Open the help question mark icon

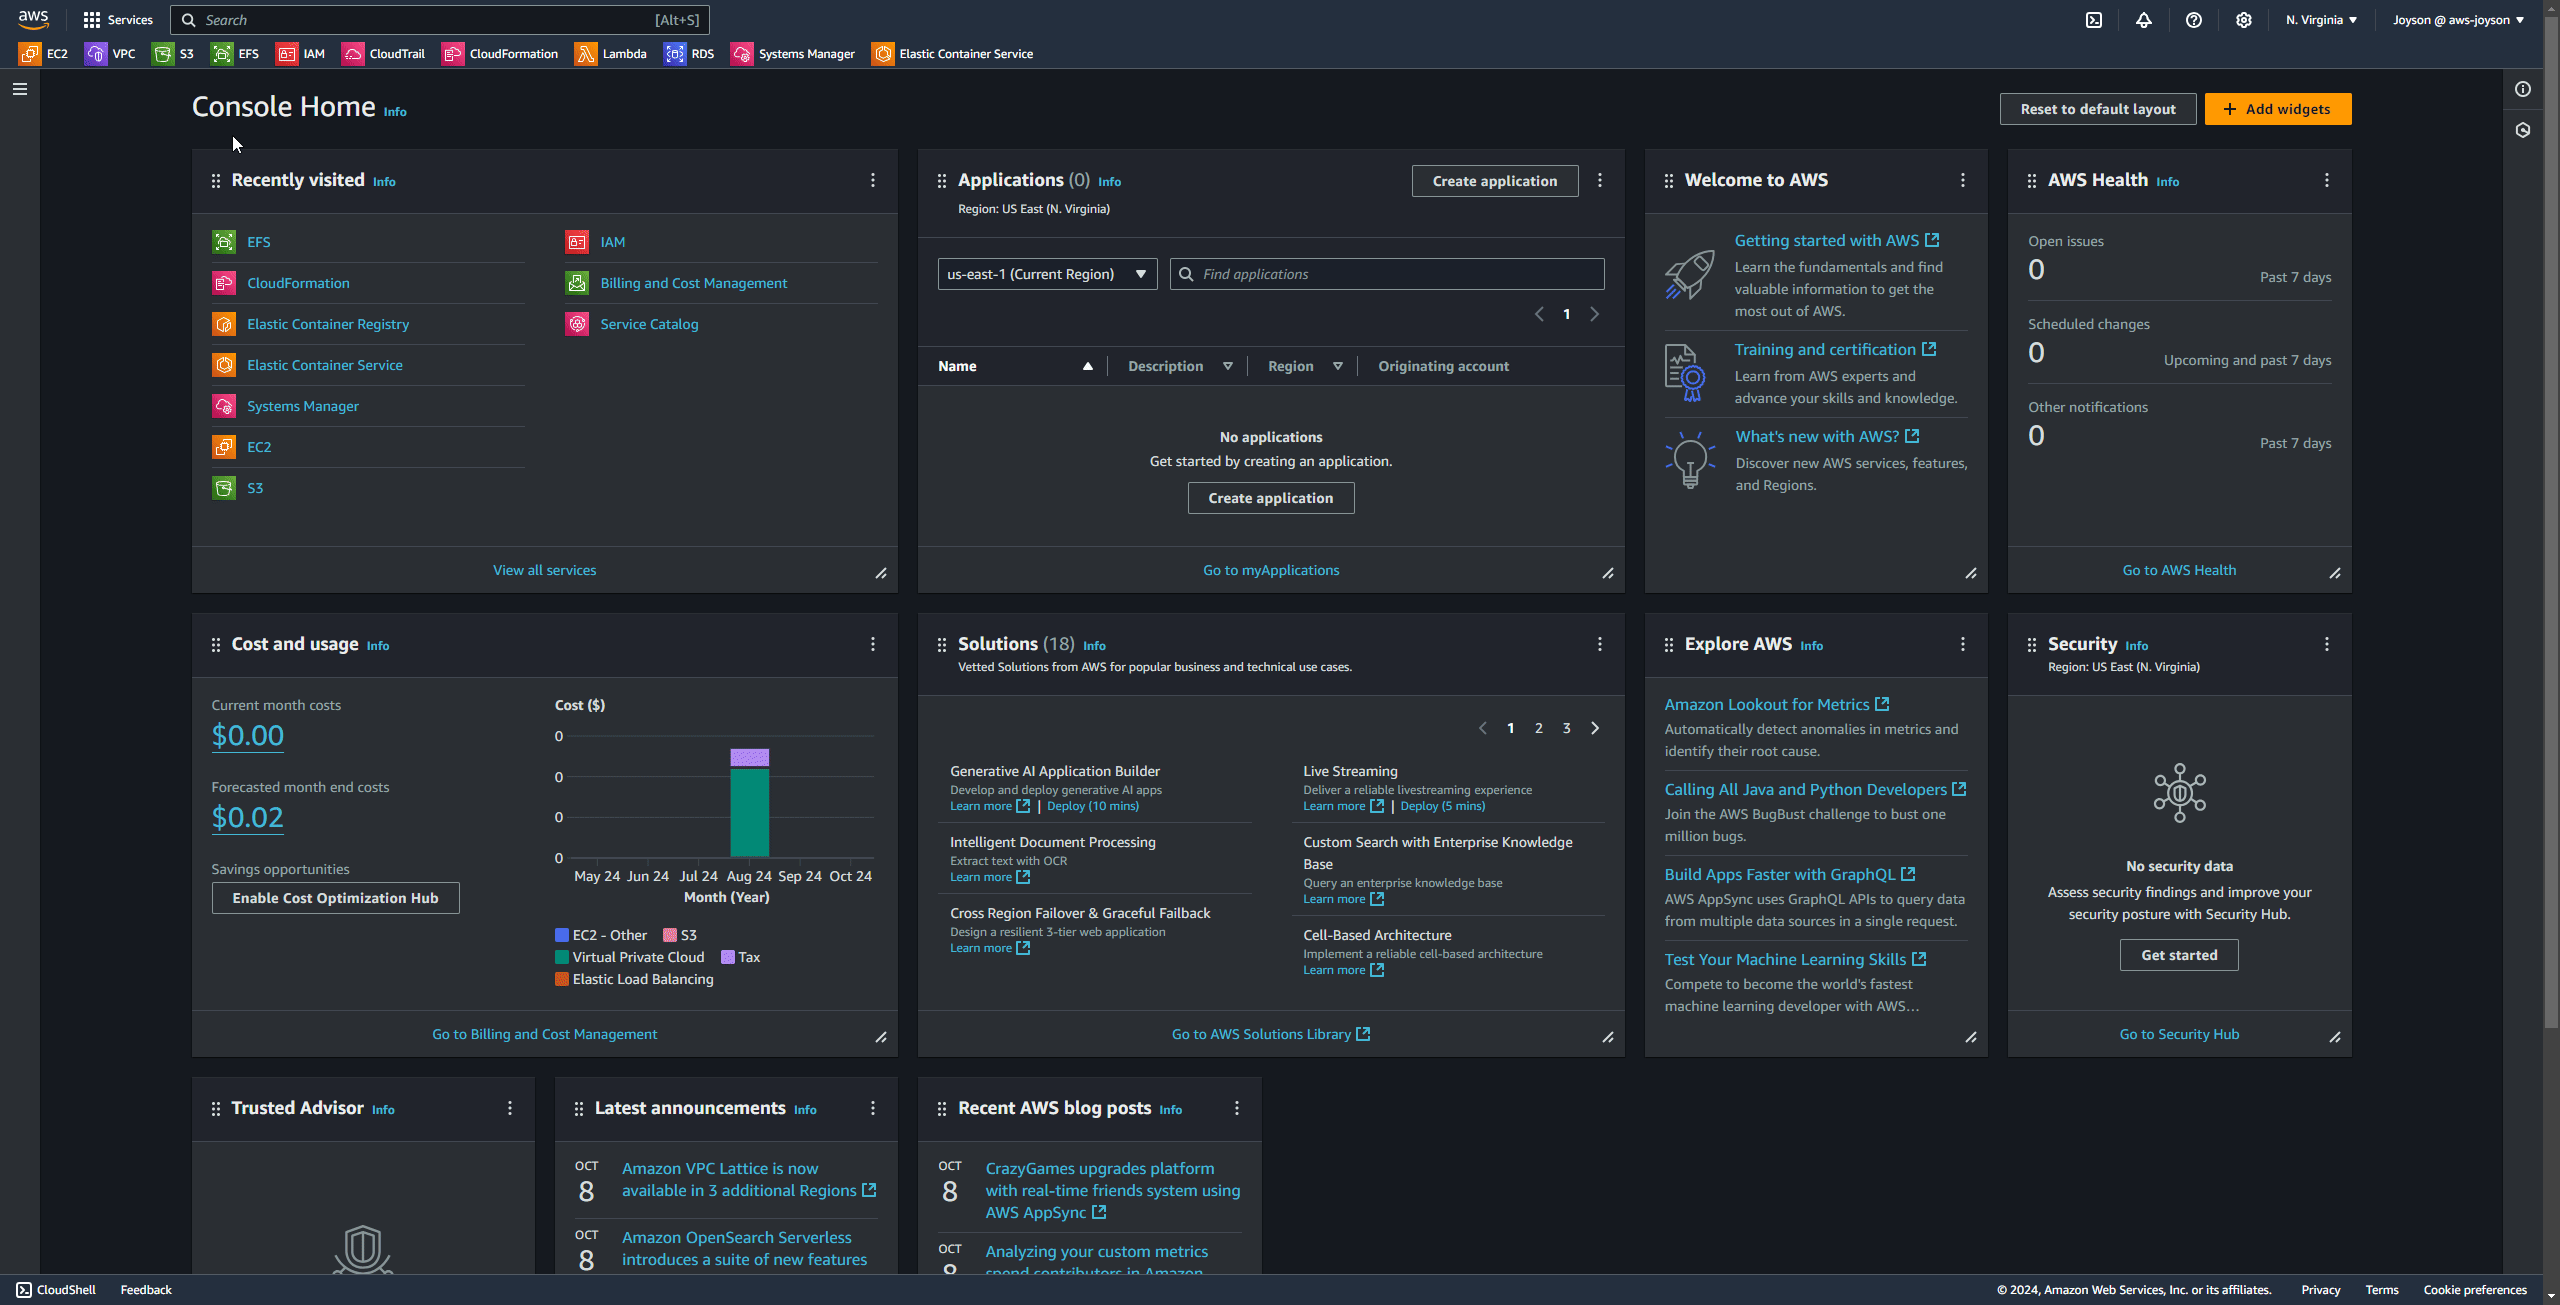click(x=2193, y=20)
